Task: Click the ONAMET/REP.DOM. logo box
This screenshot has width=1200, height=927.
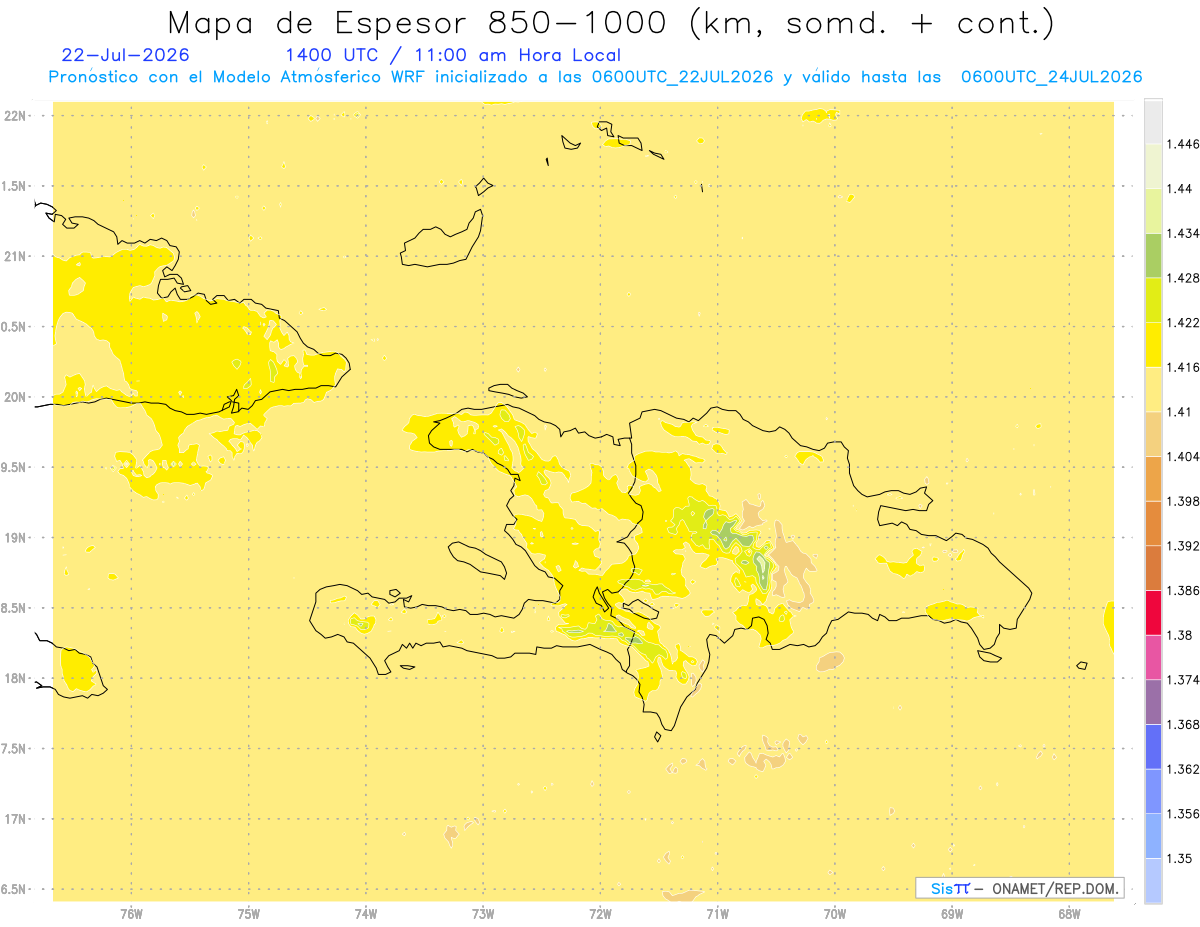Action: tap(1020, 888)
